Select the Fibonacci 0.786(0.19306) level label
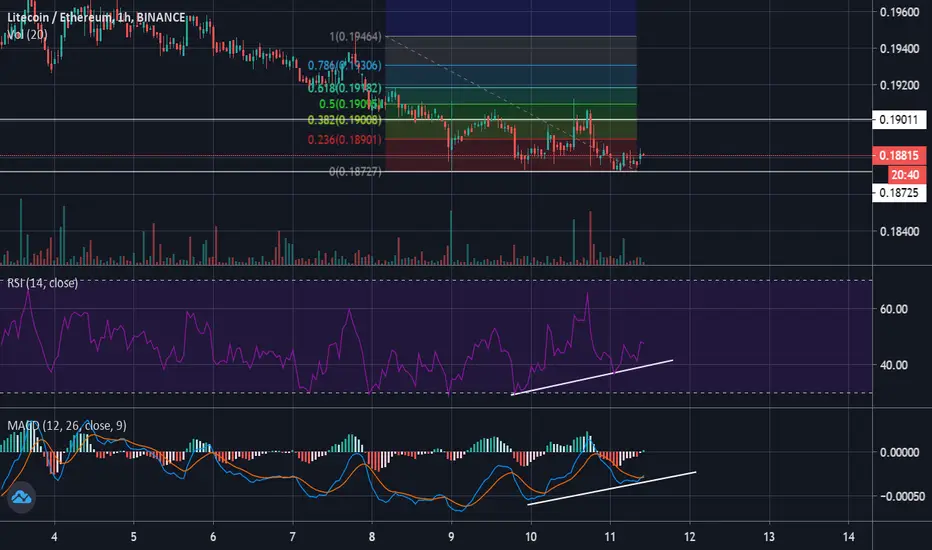 tap(345, 65)
